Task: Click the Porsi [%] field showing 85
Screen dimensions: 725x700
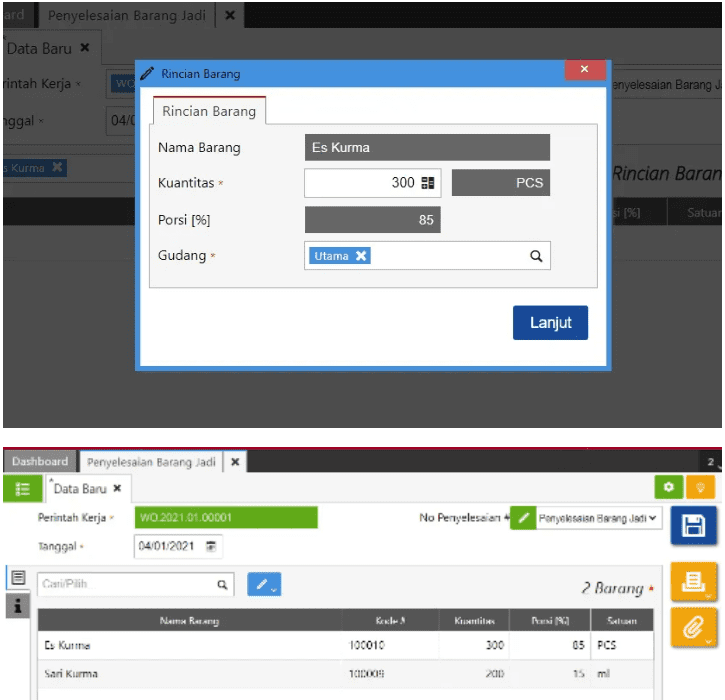Action: coord(373,220)
